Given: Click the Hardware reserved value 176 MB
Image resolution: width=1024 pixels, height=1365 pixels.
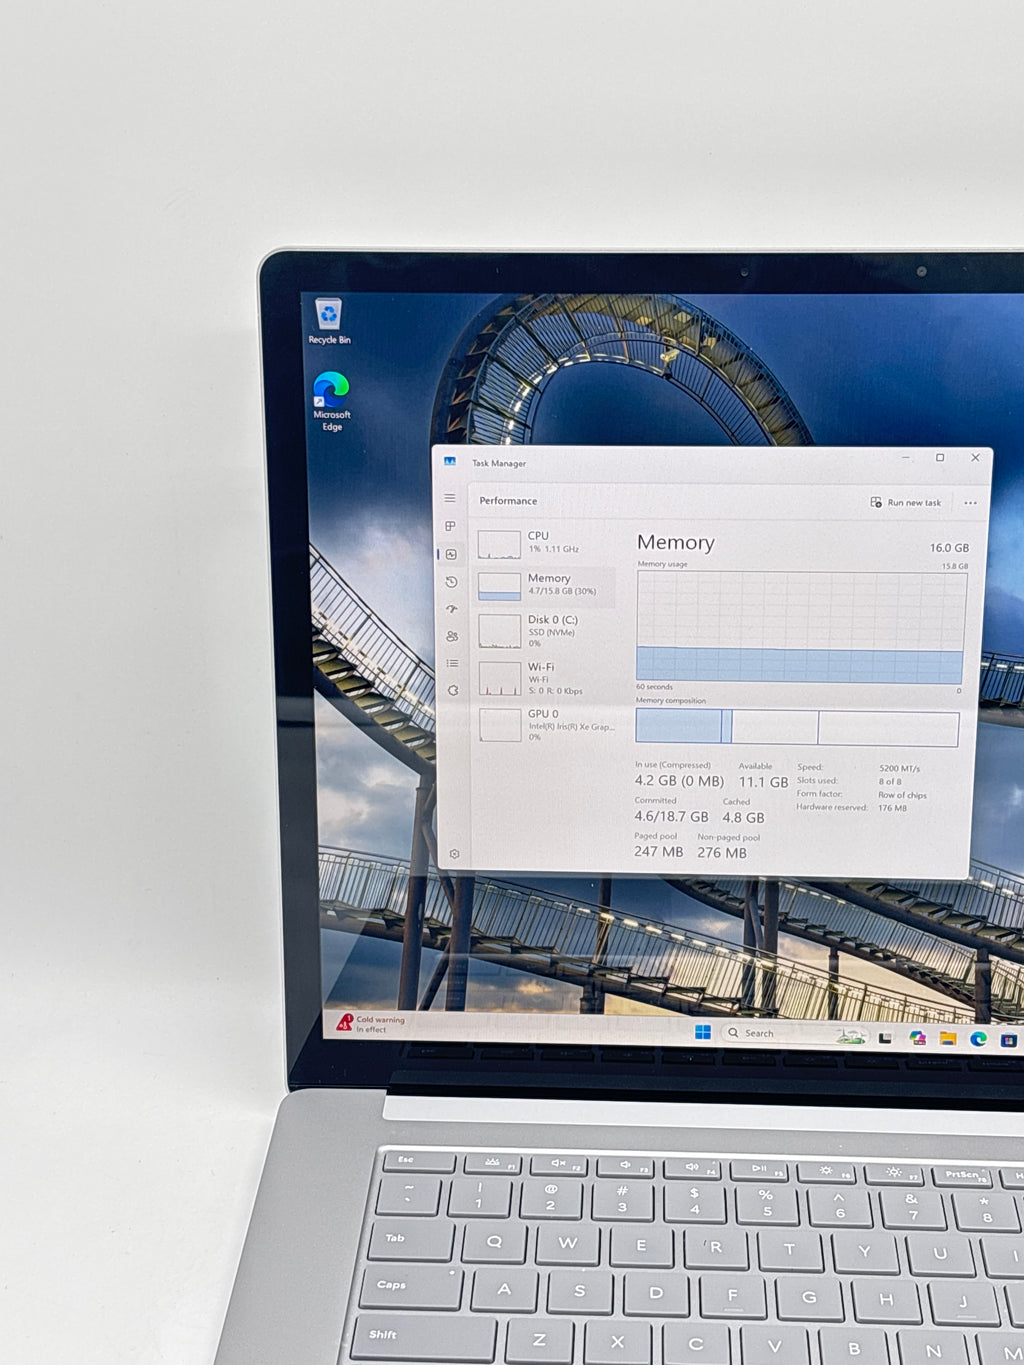Looking at the screenshot, I should (892, 808).
